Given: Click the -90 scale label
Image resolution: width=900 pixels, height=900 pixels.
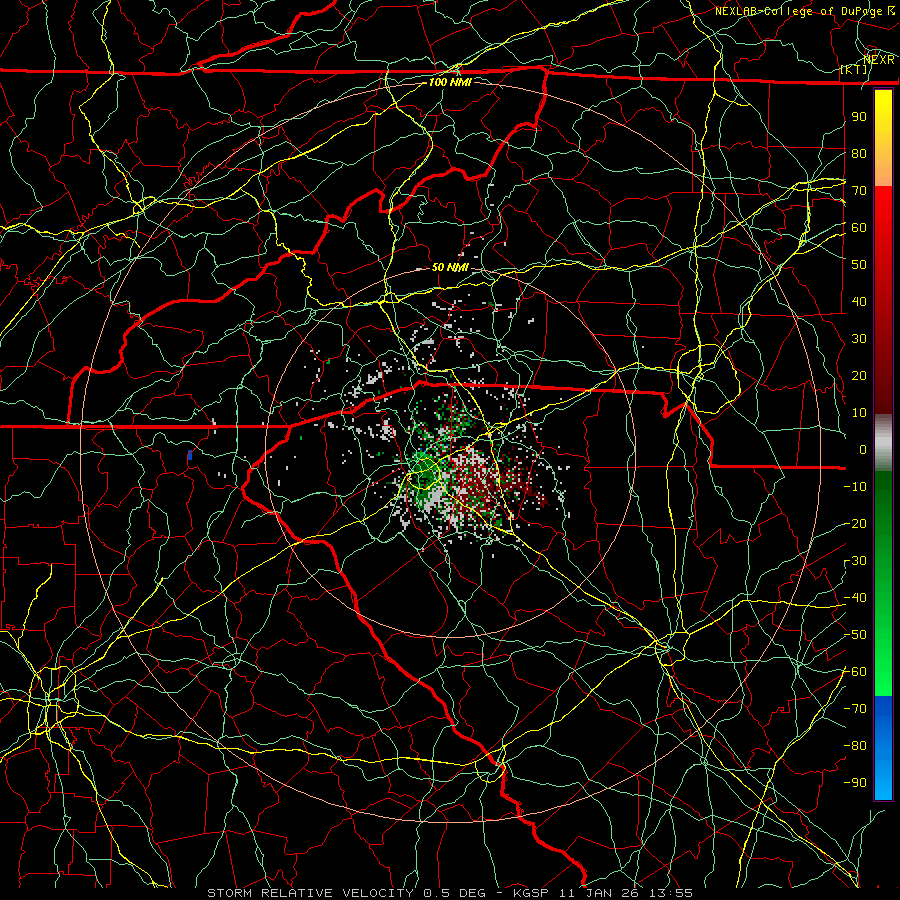Looking at the screenshot, I should click(855, 783).
